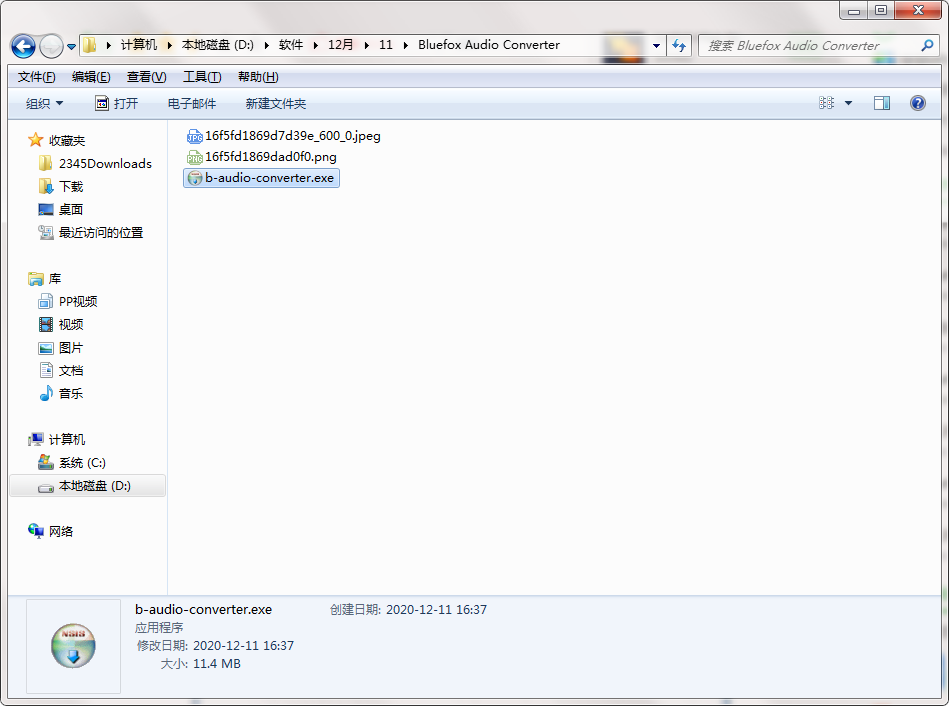The image size is (949, 706).
Task: Click the 创建日期 value 2020-12-11 16:37
Action: pyautogui.click(x=436, y=610)
